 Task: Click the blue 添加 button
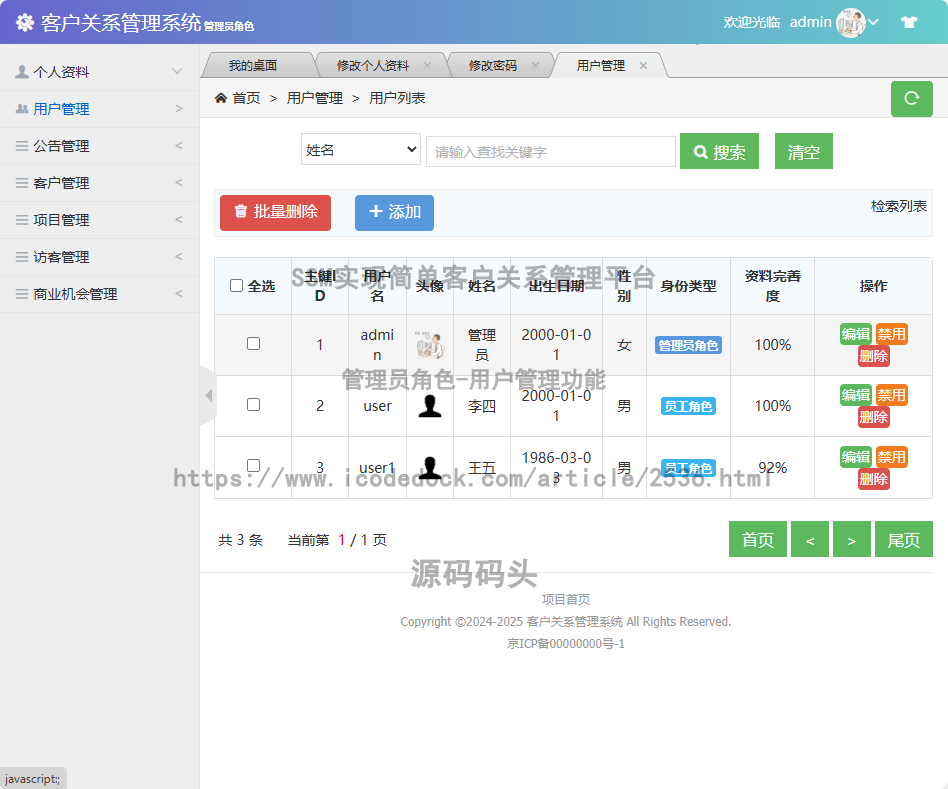(x=394, y=212)
